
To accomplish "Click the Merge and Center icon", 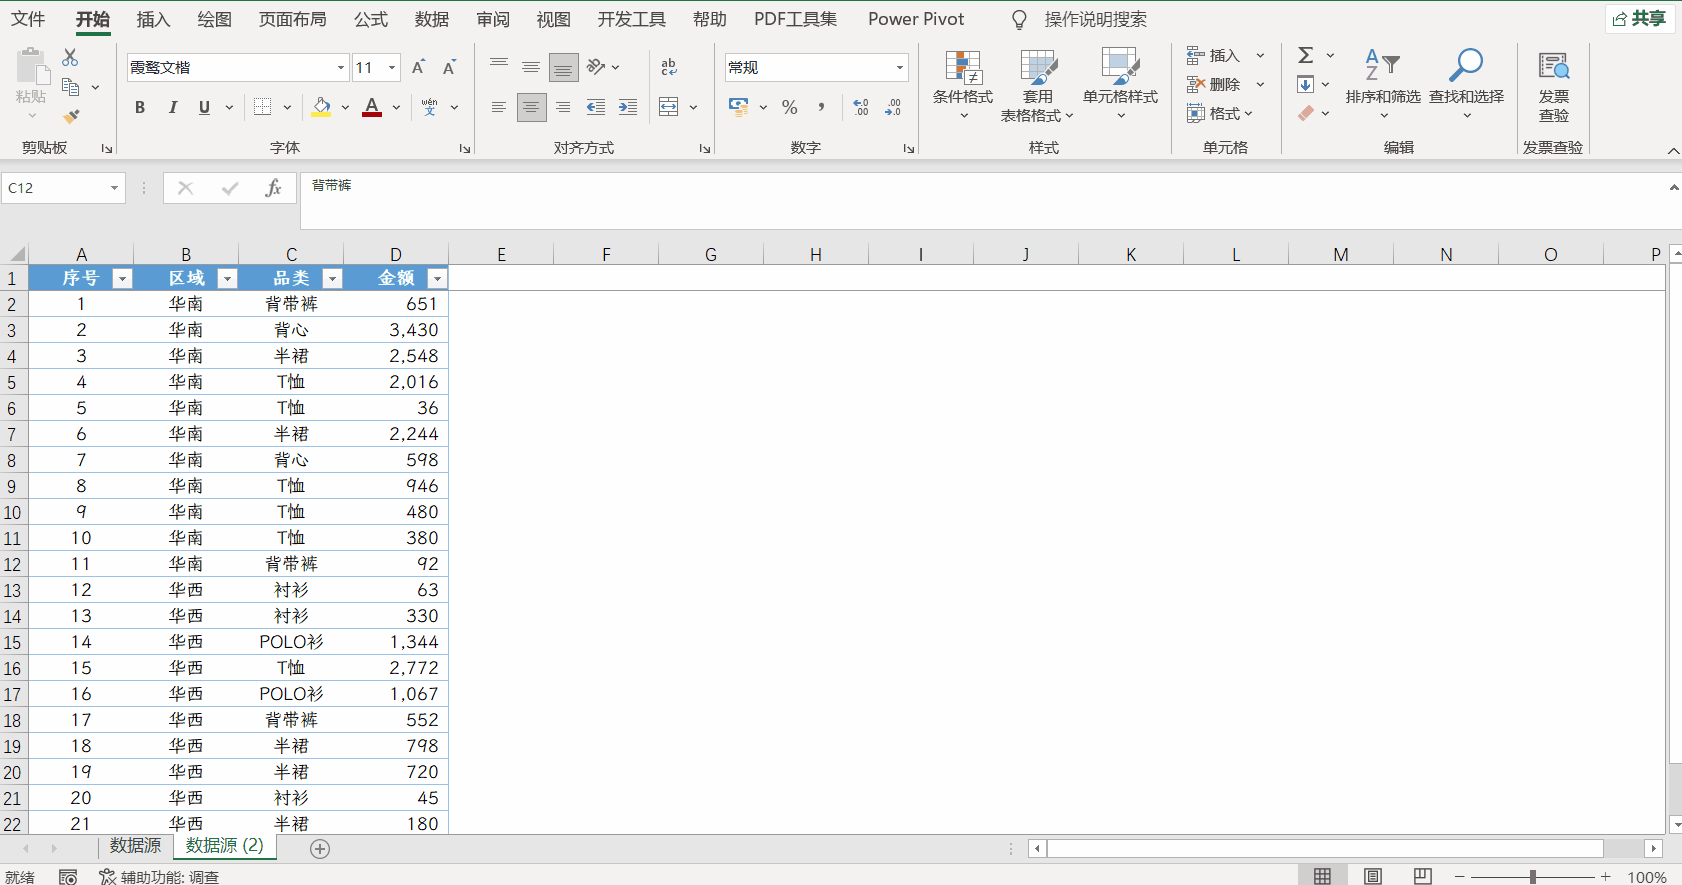I will coord(669,107).
